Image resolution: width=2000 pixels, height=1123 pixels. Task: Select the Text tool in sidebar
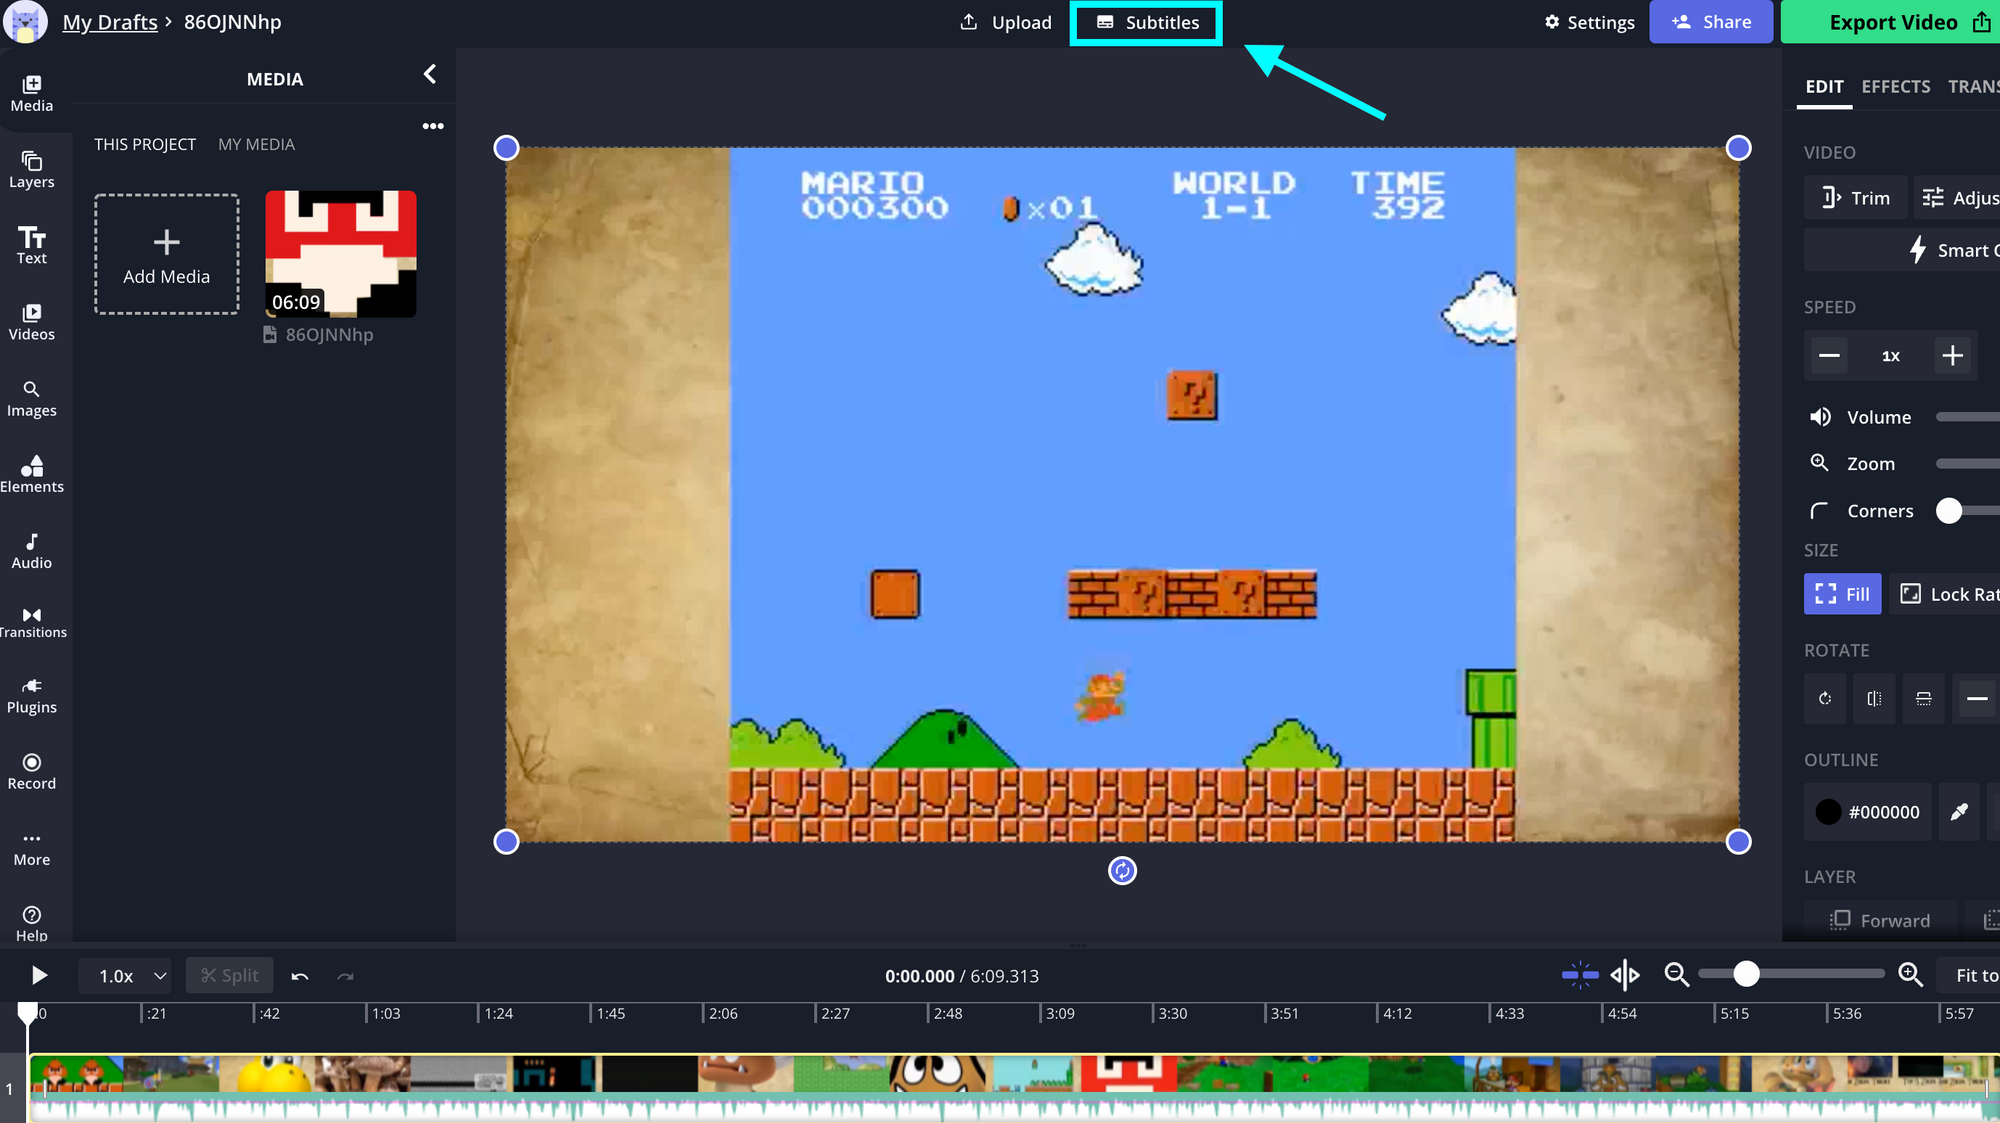point(31,245)
